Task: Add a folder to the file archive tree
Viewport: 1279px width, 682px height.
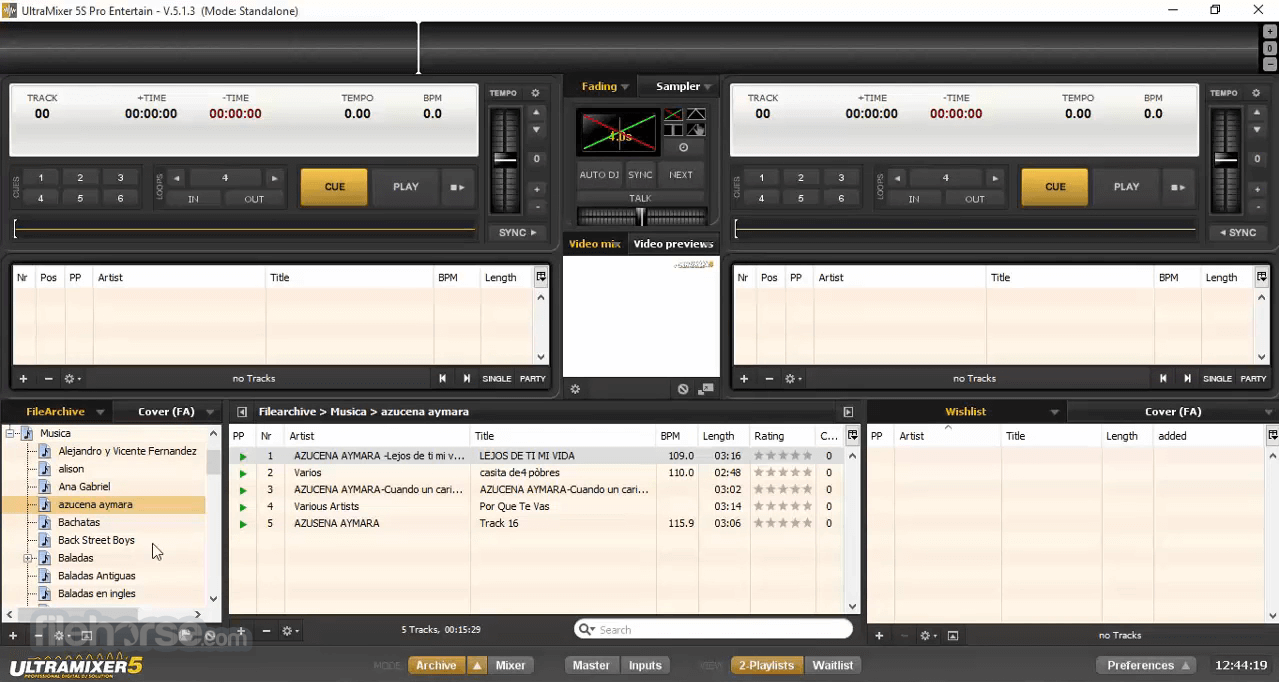Action: 13,635
